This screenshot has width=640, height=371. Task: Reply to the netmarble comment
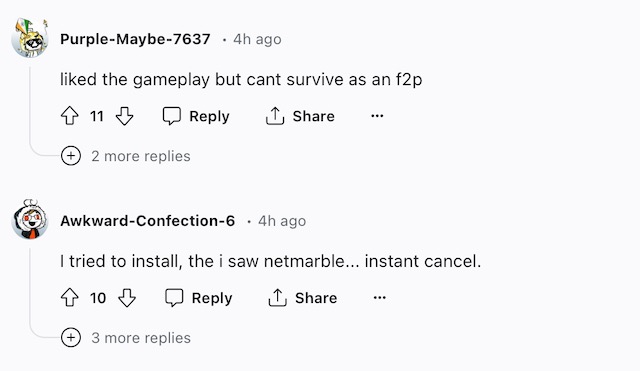tap(198, 298)
